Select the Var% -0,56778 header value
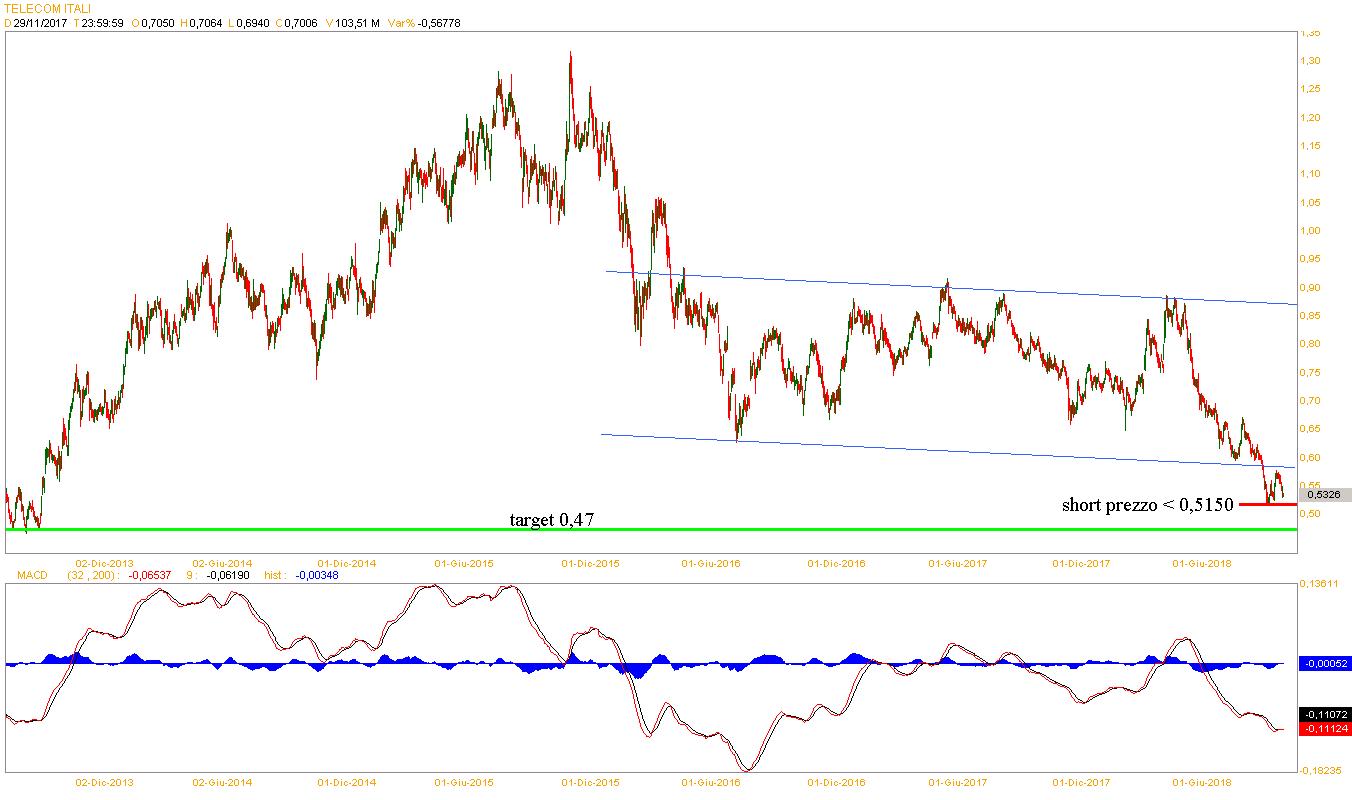Image resolution: width=1352 pixels, height=800 pixels. (x=433, y=23)
